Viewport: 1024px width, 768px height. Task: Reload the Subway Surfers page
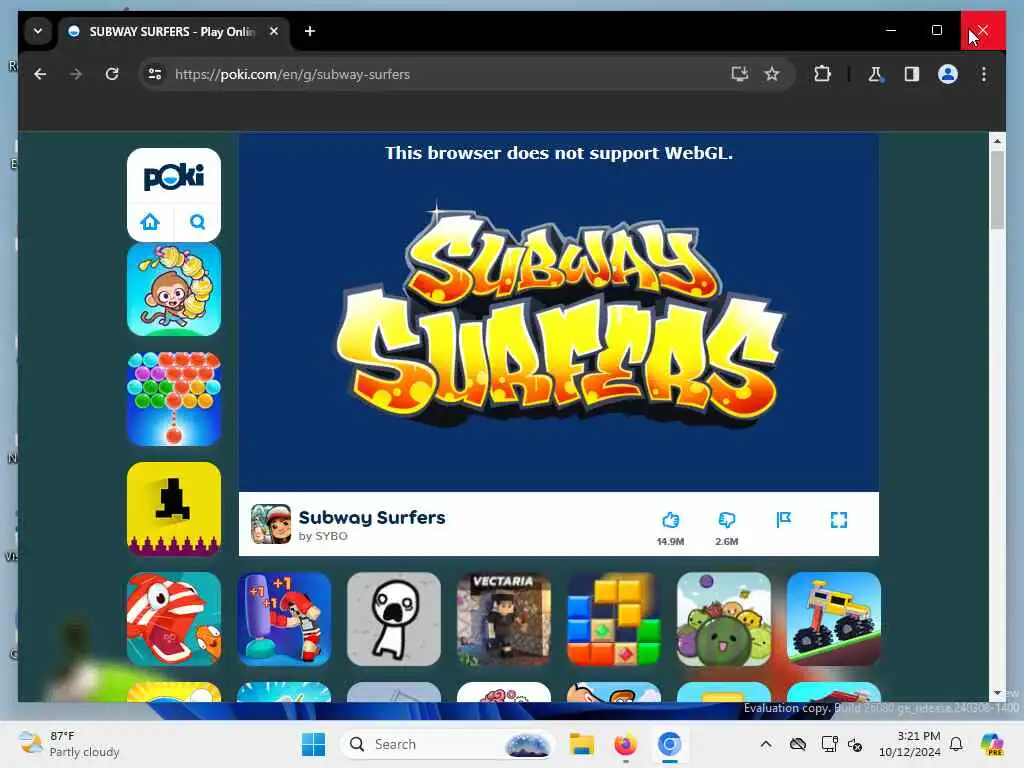click(112, 74)
